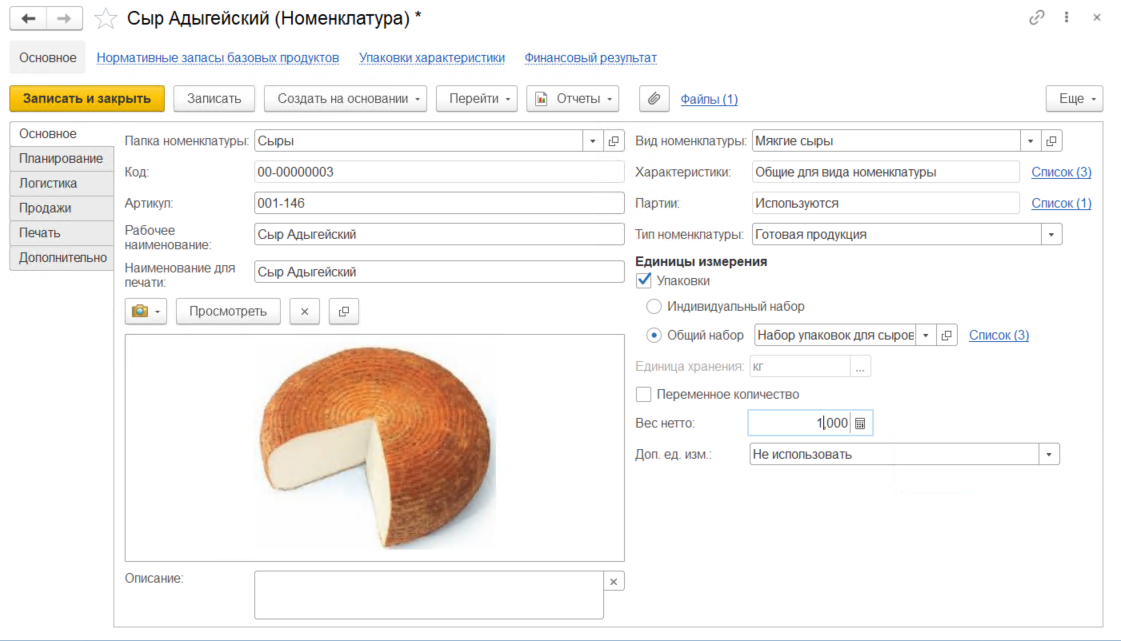Click the paperclip attached files icon

pyautogui.click(x=654, y=99)
